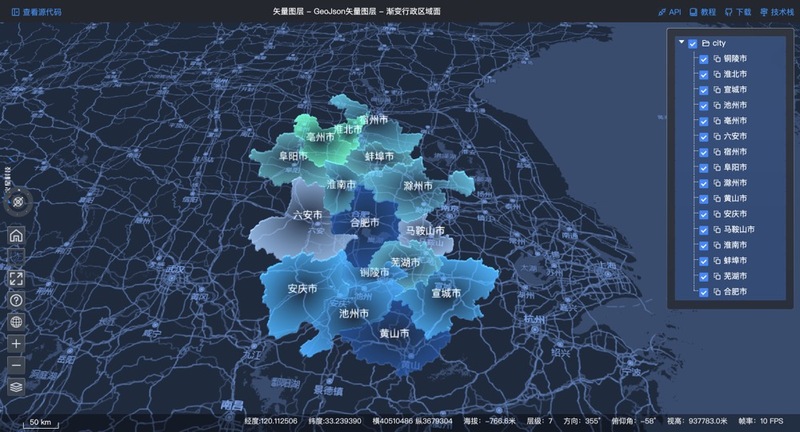Open the help question-mark button
The height and width of the screenshot is (432, 800).
[16, 300]
